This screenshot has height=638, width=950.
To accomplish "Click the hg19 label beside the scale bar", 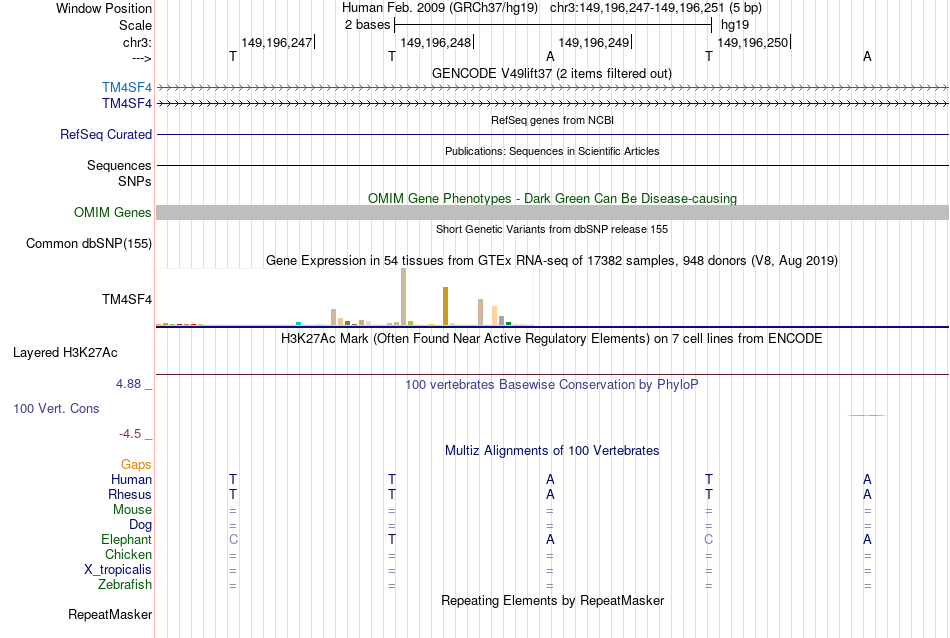I will [735, 25].
